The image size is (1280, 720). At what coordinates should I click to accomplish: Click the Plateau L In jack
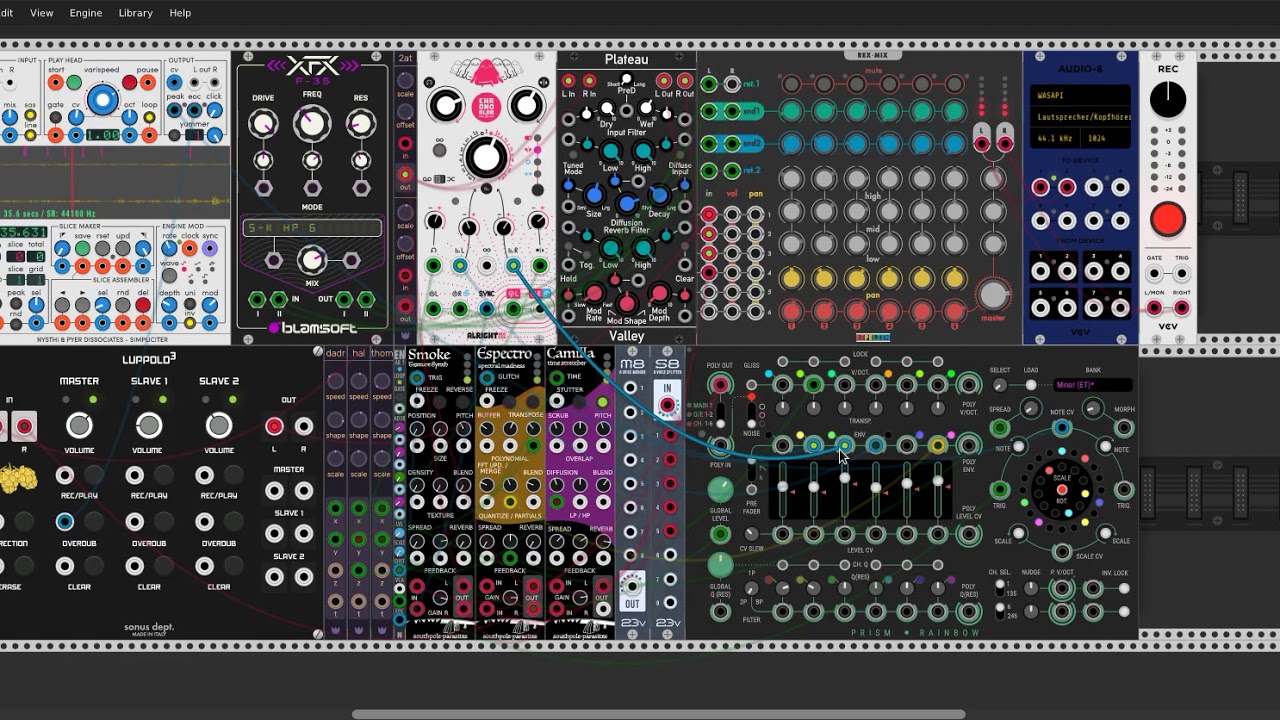click(x=569, y=81)
